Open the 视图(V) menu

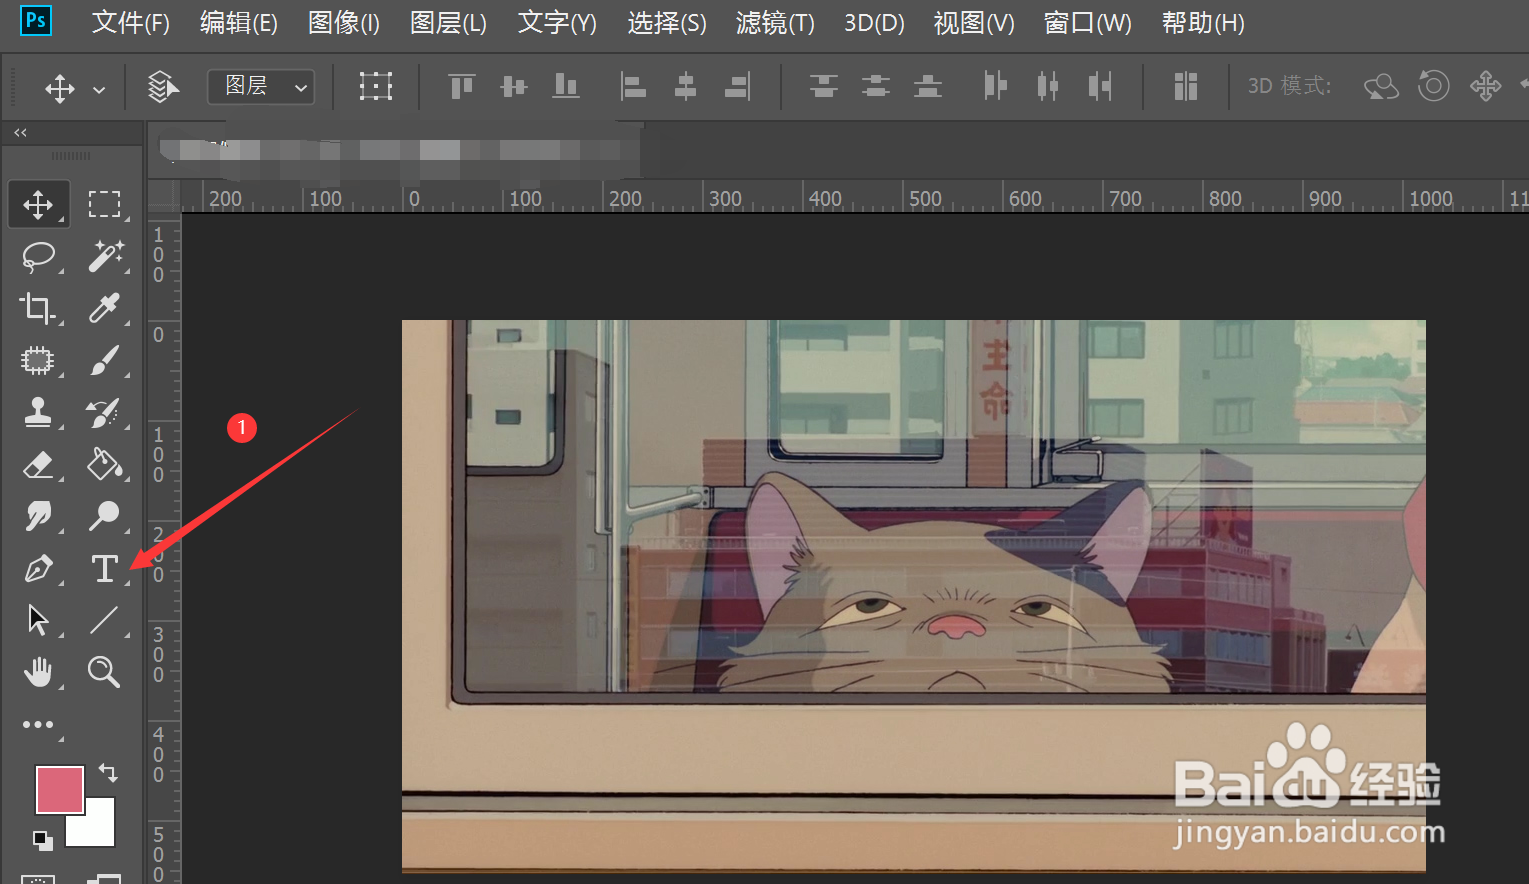[974, 22]
